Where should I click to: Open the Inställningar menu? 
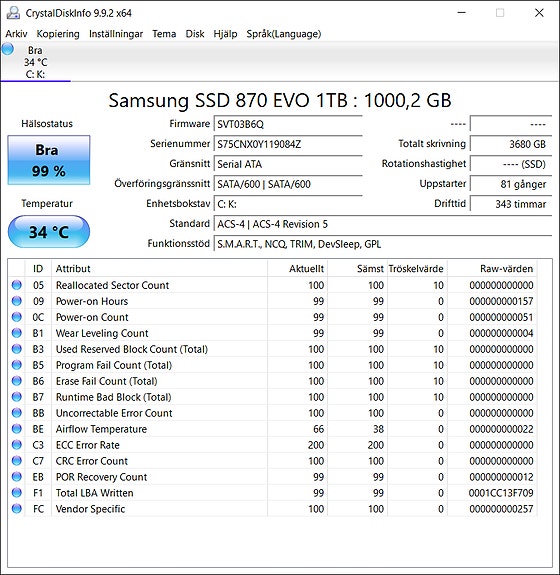point(116,34)
